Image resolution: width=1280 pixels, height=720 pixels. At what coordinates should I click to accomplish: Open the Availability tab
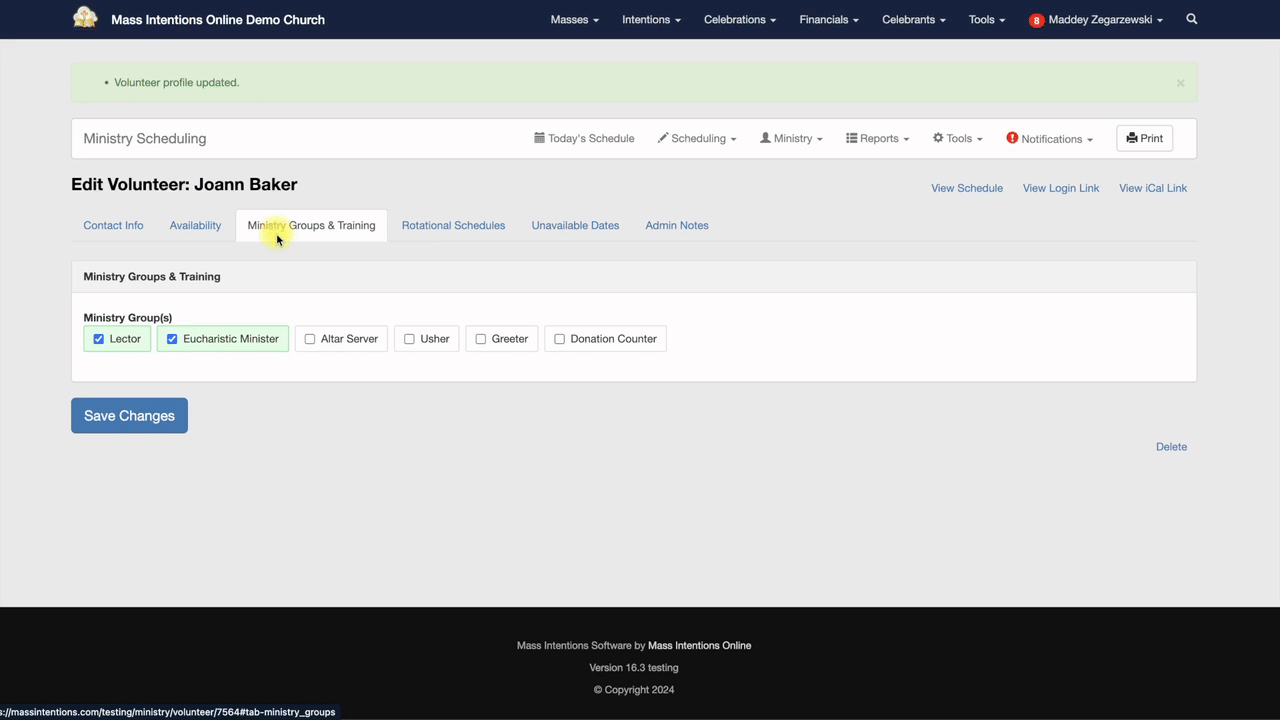[195, 226]
